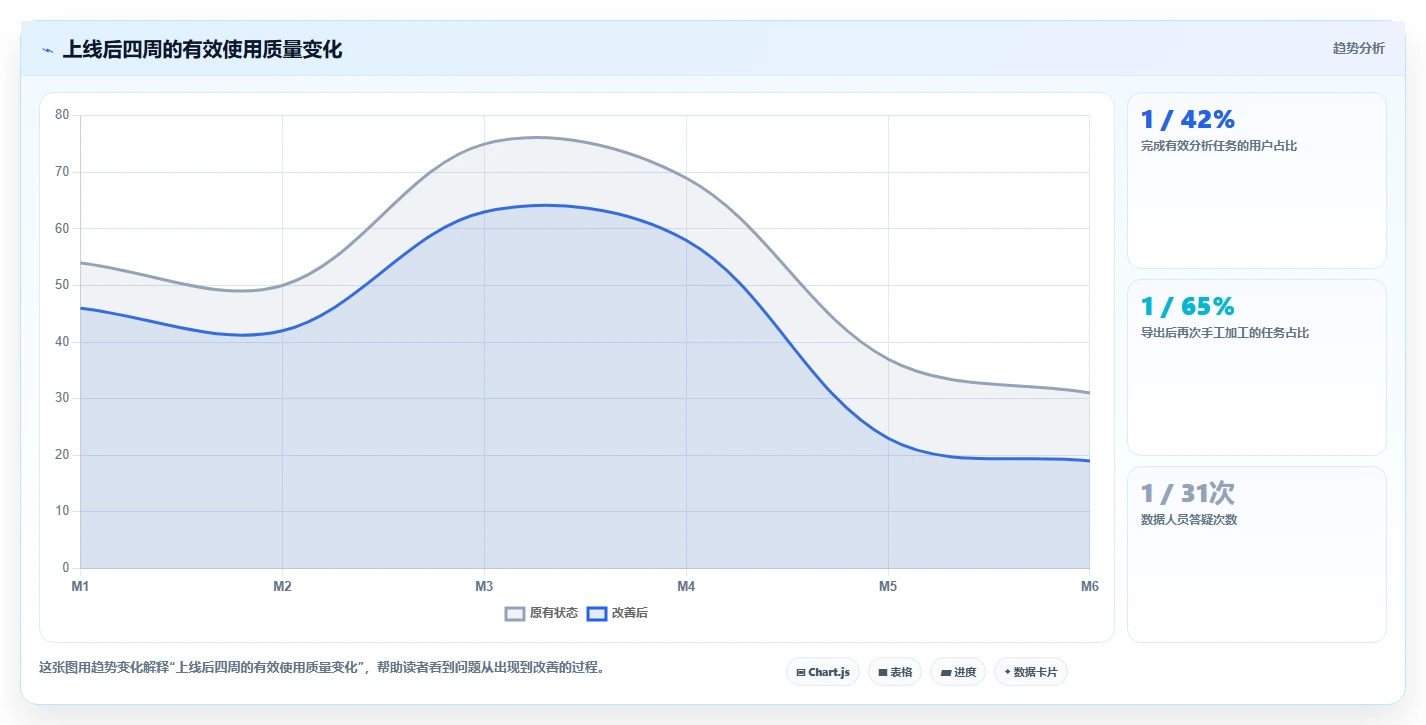Image resolution: width=1426 pixels, height=725 pixels.
Task: Click the text 导出后再次手工加工的任务占比
Action: click(x=1225, y=333)
